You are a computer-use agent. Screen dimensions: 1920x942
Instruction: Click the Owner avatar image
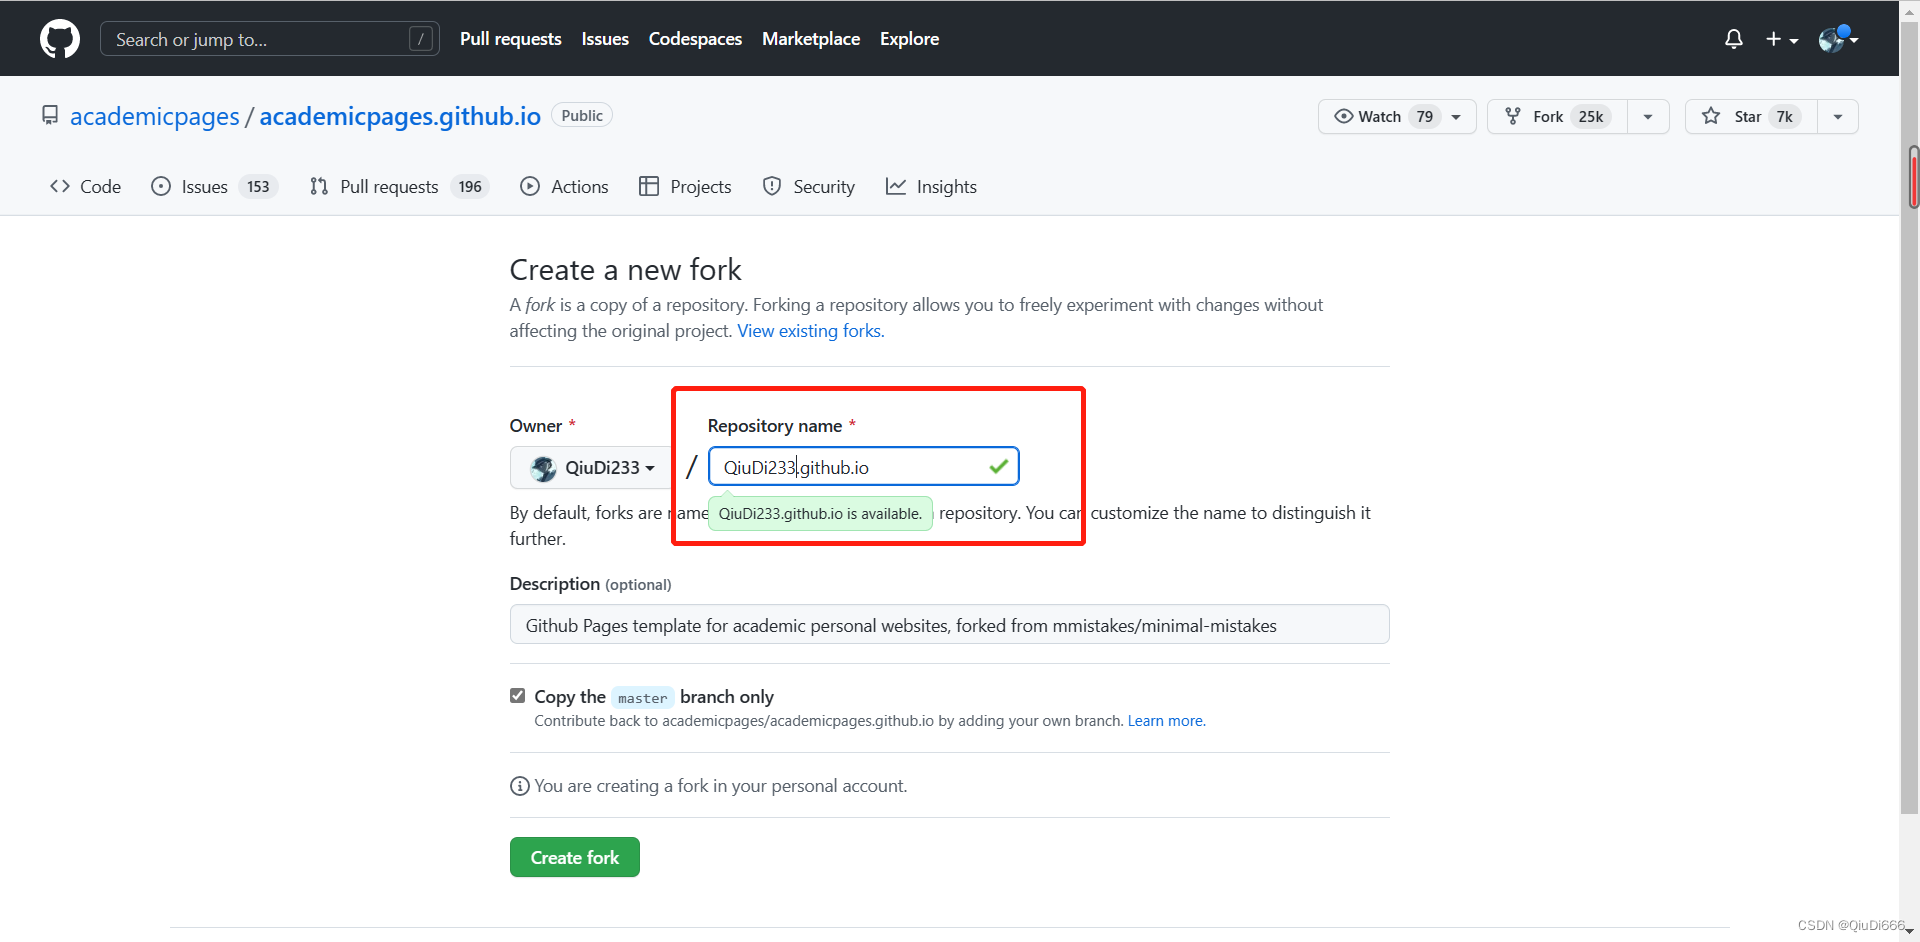tap(544, 468)
